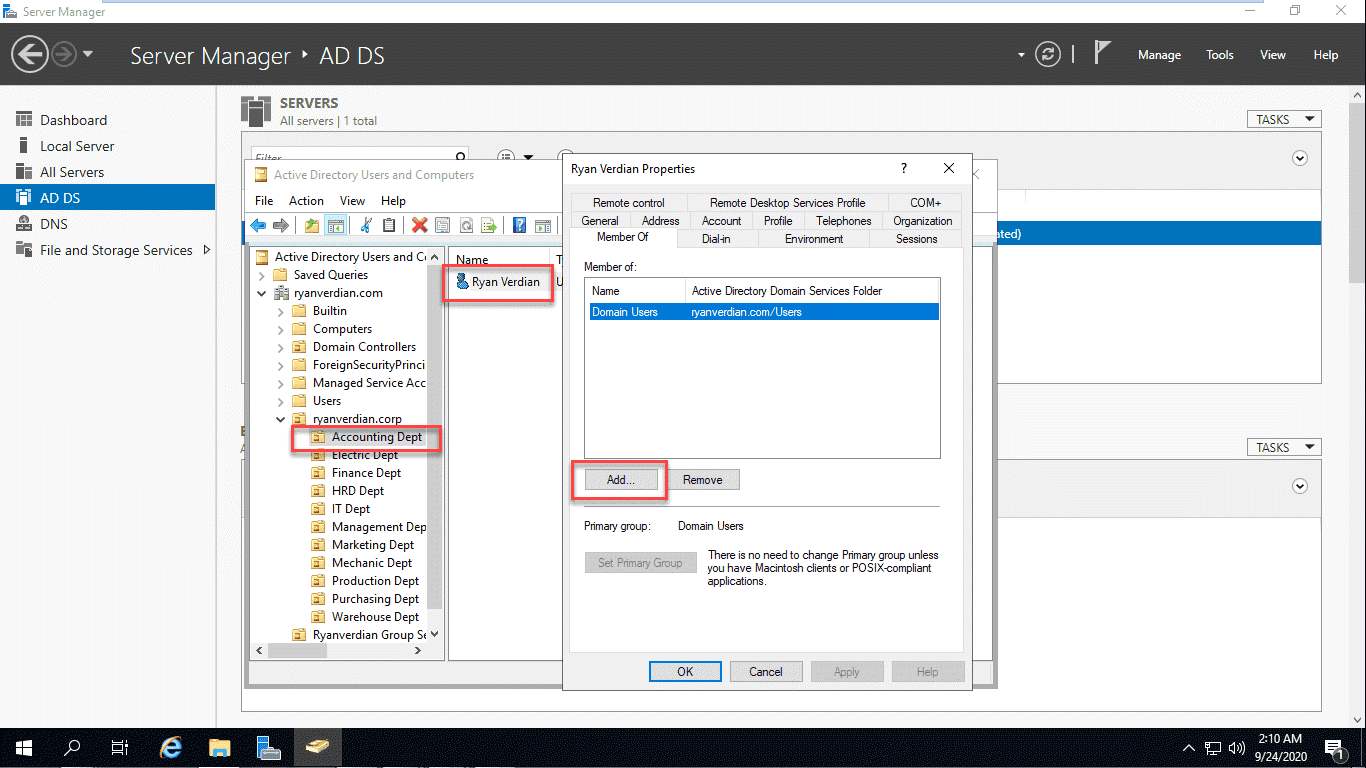The width and height of the screenshot is (1366, 768).
Task: Open the Action Center notification icon
Action: point(1335,747)
